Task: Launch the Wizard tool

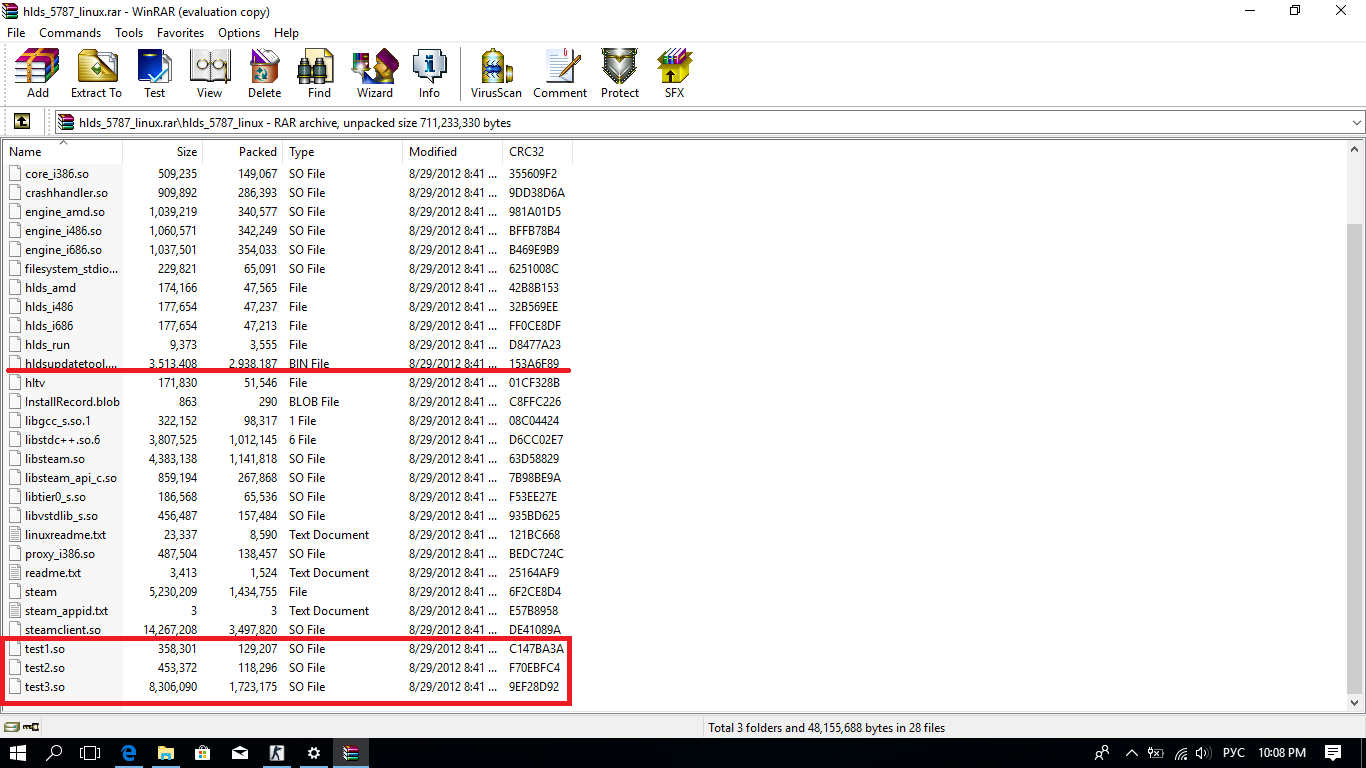Action: point(375,73)
